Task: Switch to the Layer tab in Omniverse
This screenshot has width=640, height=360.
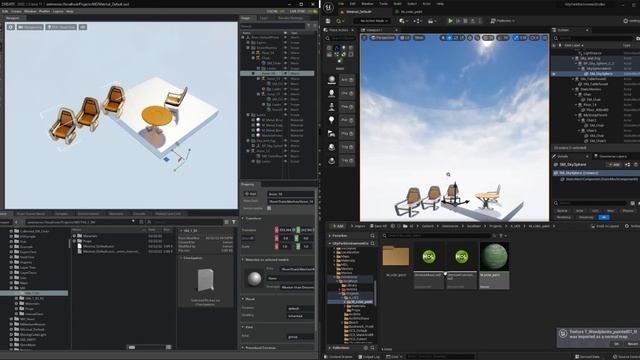Action: click(264, 18)
